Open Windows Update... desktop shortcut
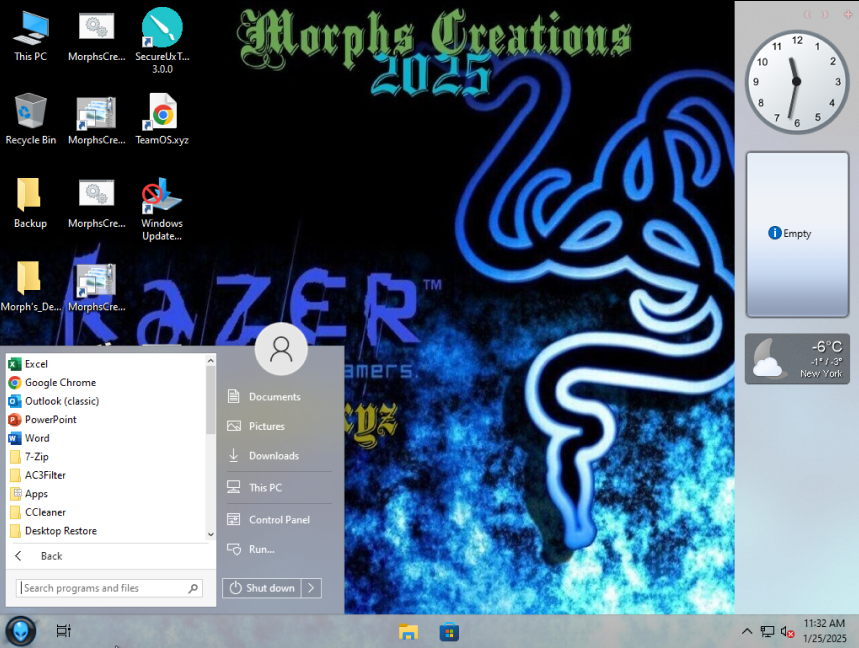Viewport: 859px width, 648px height. click(162, 209)
